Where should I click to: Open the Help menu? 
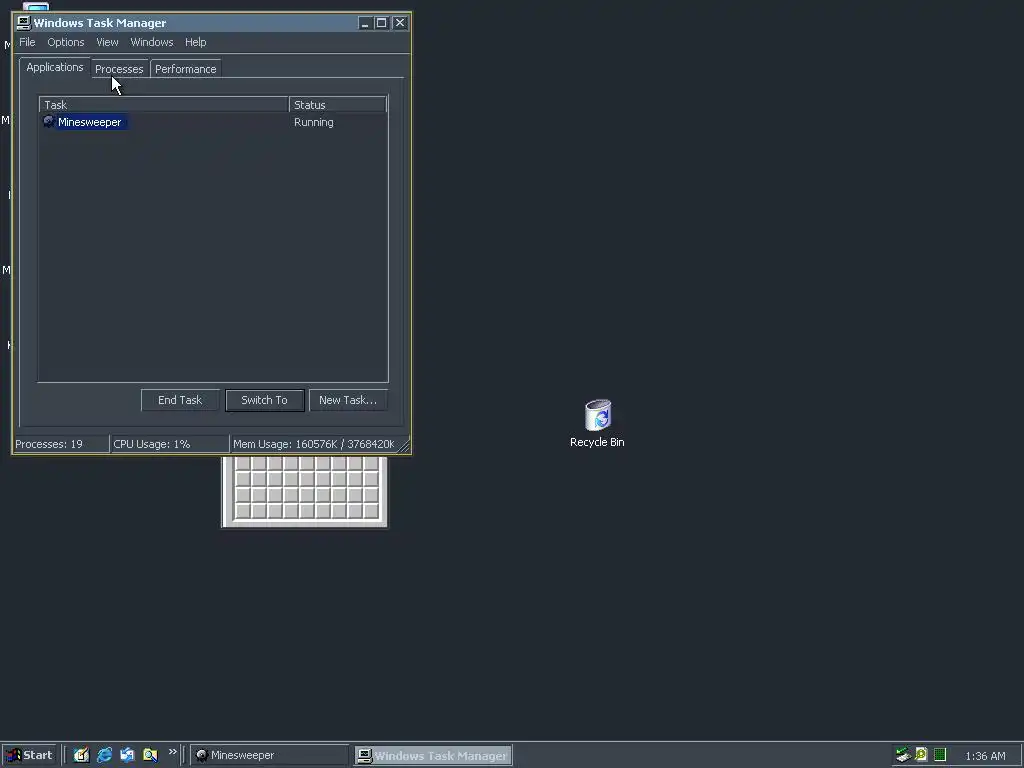pyautogui.click(x=195, y=42)
